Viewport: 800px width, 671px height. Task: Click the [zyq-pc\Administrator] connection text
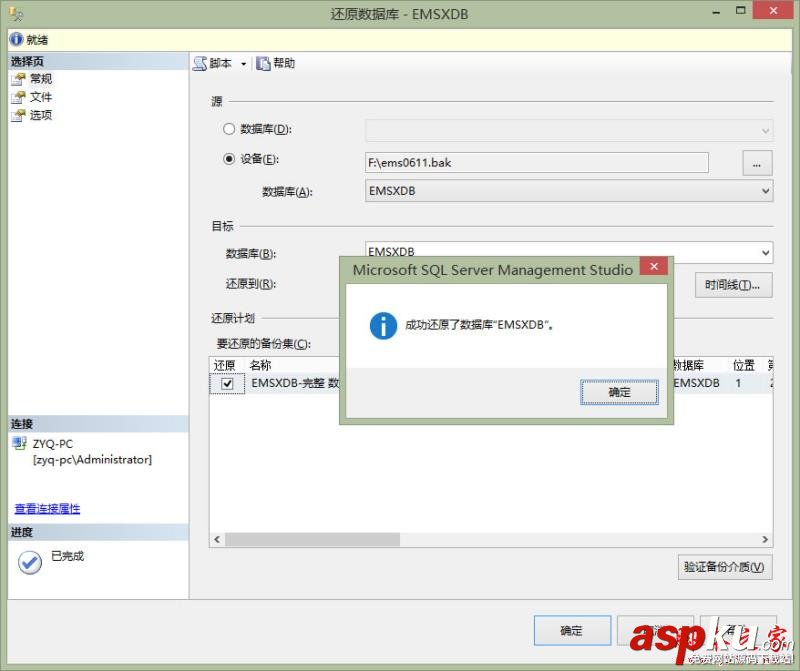pos(92,460)
